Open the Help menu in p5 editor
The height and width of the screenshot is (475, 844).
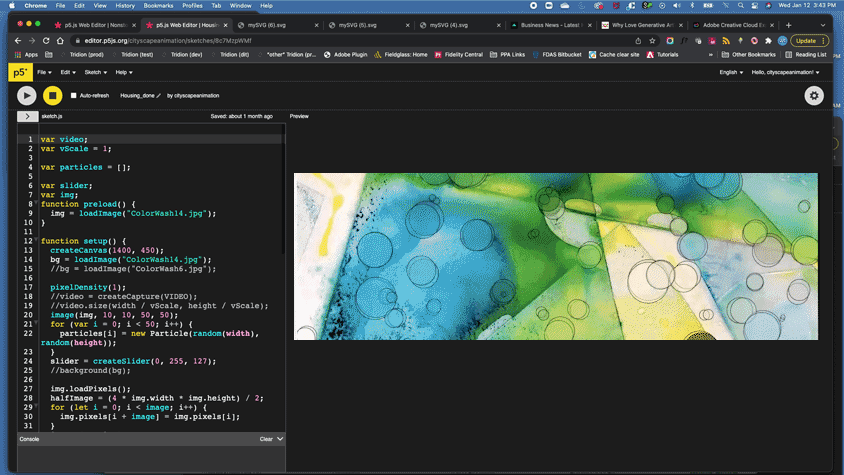[x=123, y=72]
